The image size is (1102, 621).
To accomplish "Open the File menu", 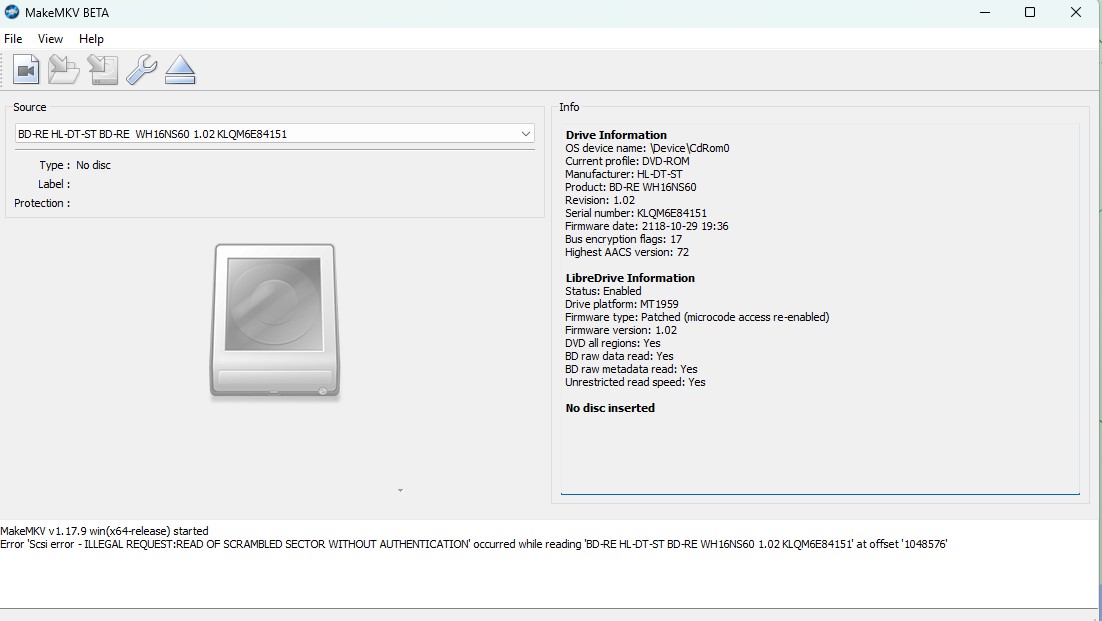I will (x=13, y=39).
